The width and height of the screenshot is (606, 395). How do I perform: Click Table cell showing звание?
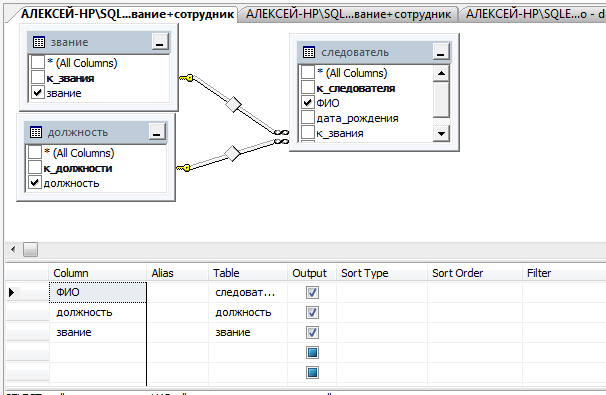(x=248, y=332)
